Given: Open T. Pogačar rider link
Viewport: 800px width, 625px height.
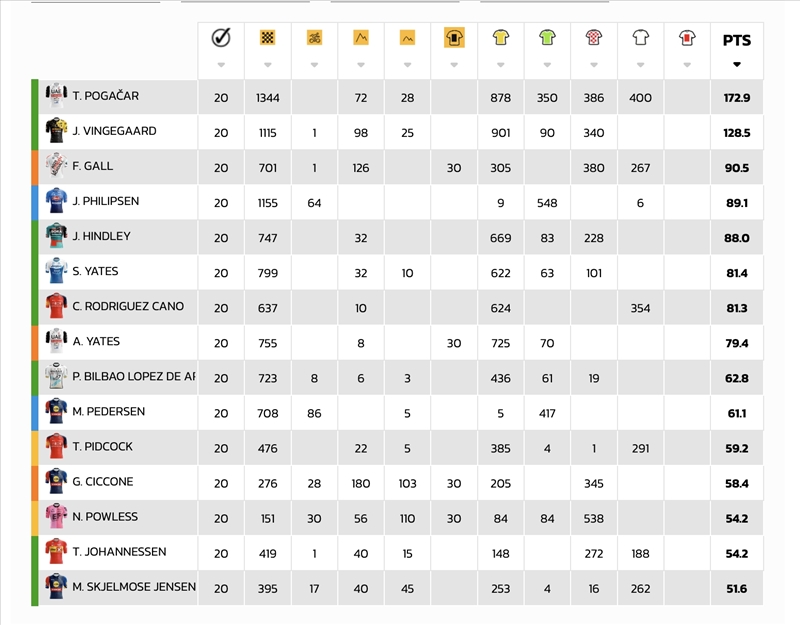Looking at the screenshot, I should coord(105,97).
